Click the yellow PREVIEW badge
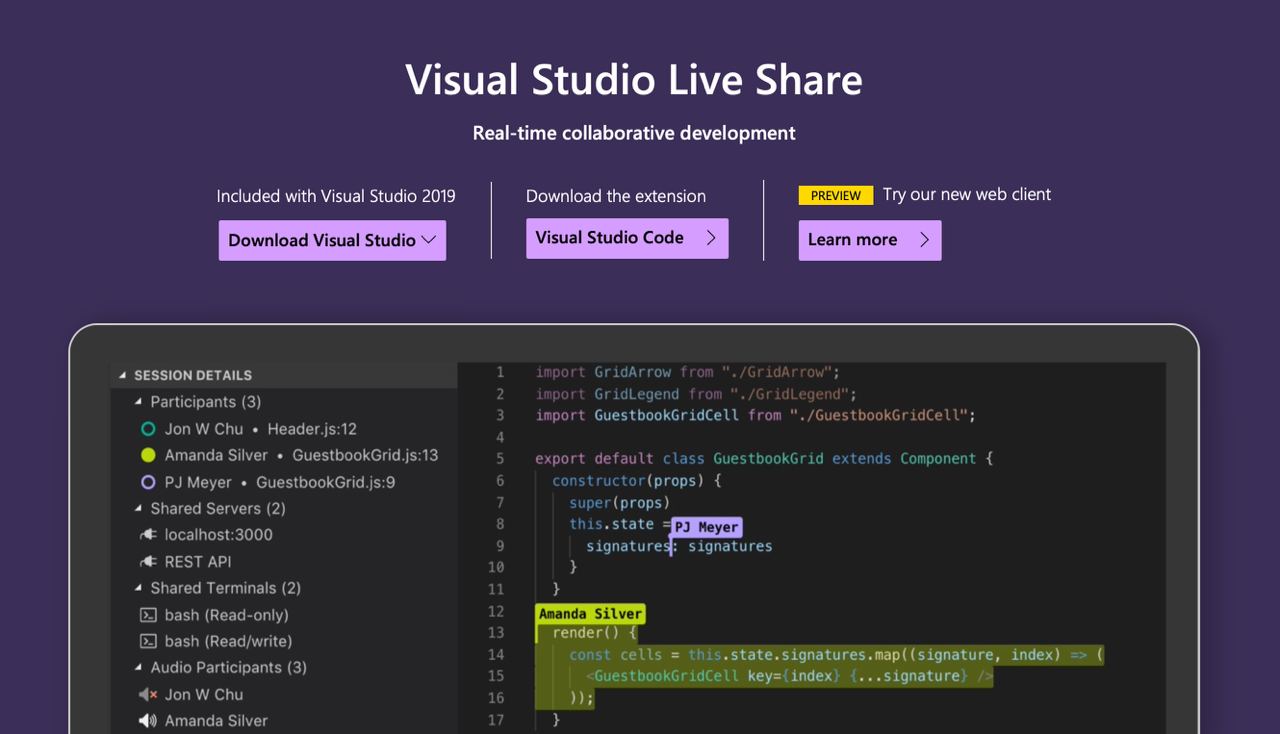This screenshot has width=1280, height=734. pos(836,196)
